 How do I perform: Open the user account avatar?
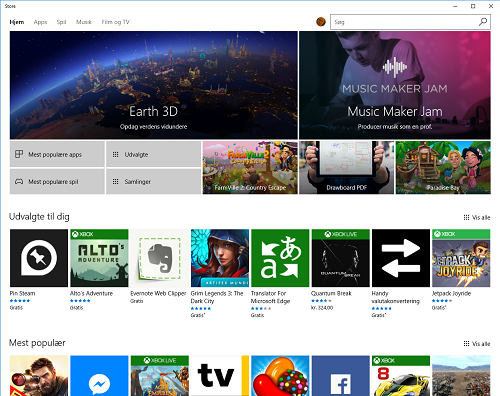click(321, 22)
